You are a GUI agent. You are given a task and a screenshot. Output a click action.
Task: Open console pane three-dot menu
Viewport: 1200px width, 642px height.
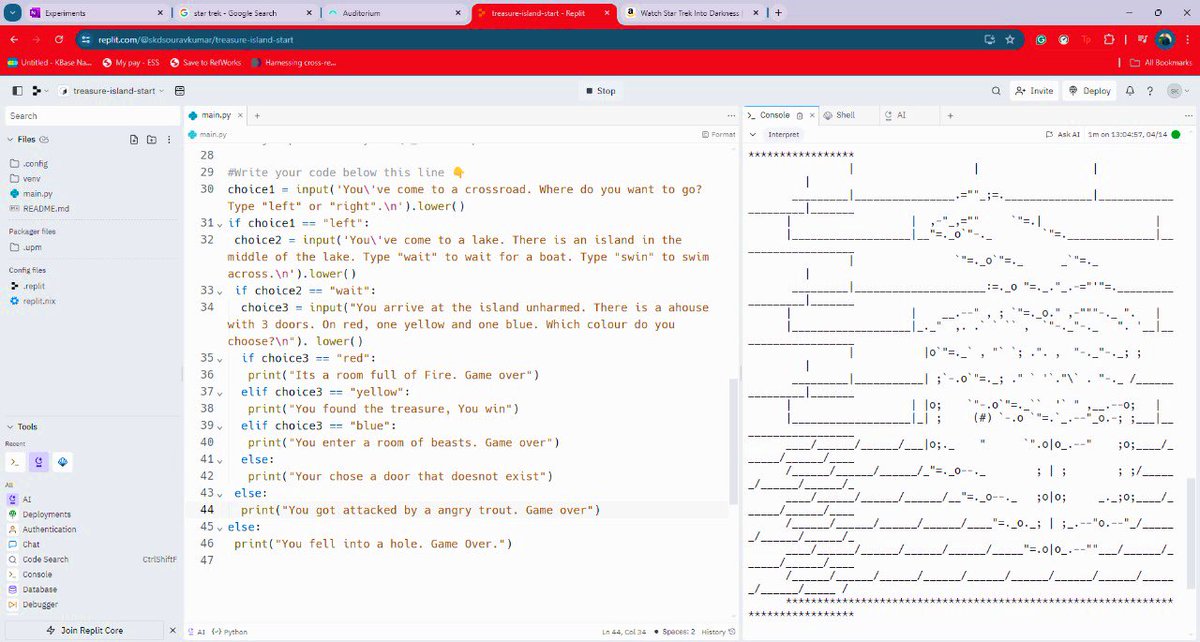tap(1189, 116)
